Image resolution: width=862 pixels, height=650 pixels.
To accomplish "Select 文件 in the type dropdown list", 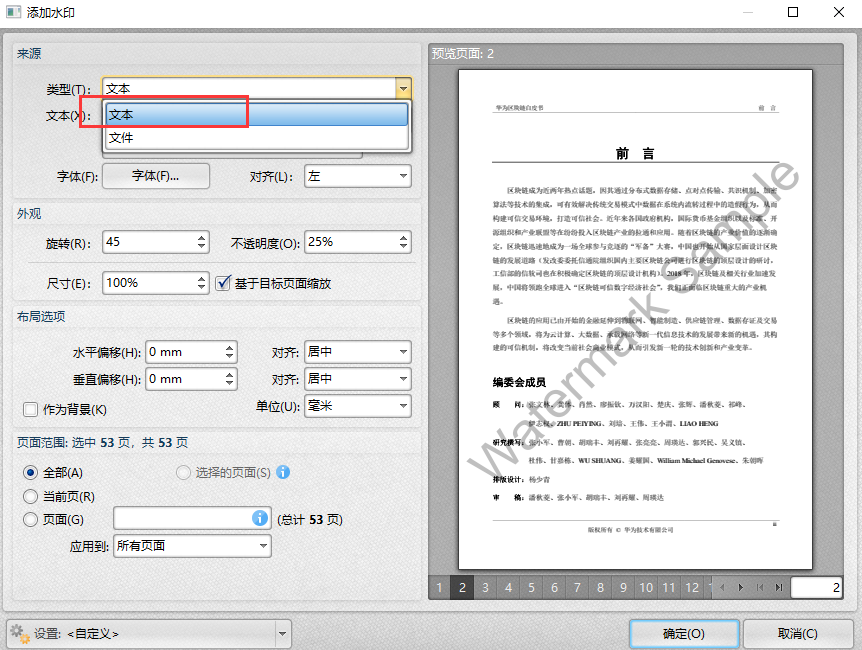I will tap(257, 137).
